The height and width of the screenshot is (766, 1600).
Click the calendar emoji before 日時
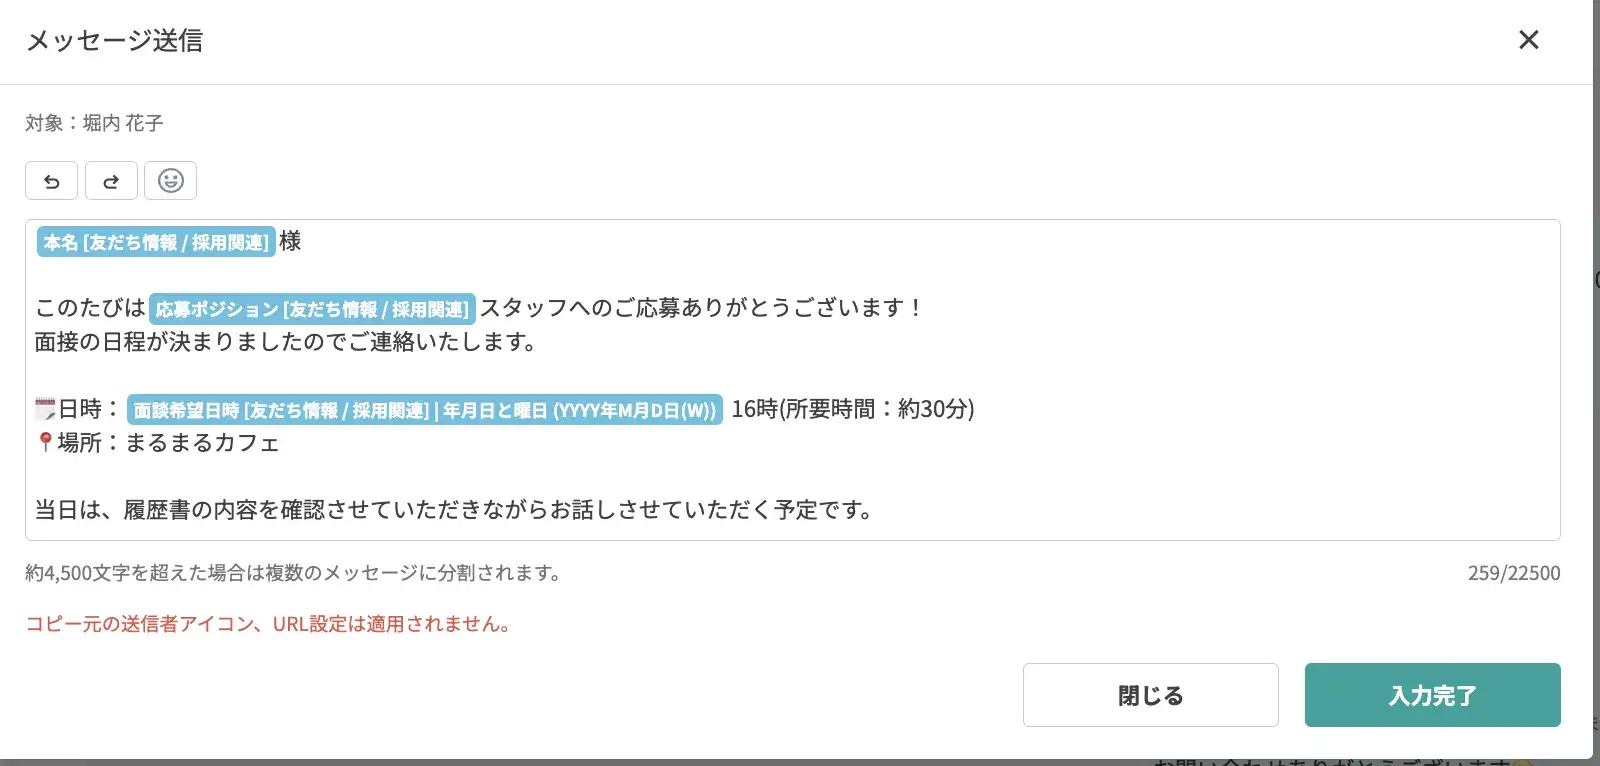45,409
